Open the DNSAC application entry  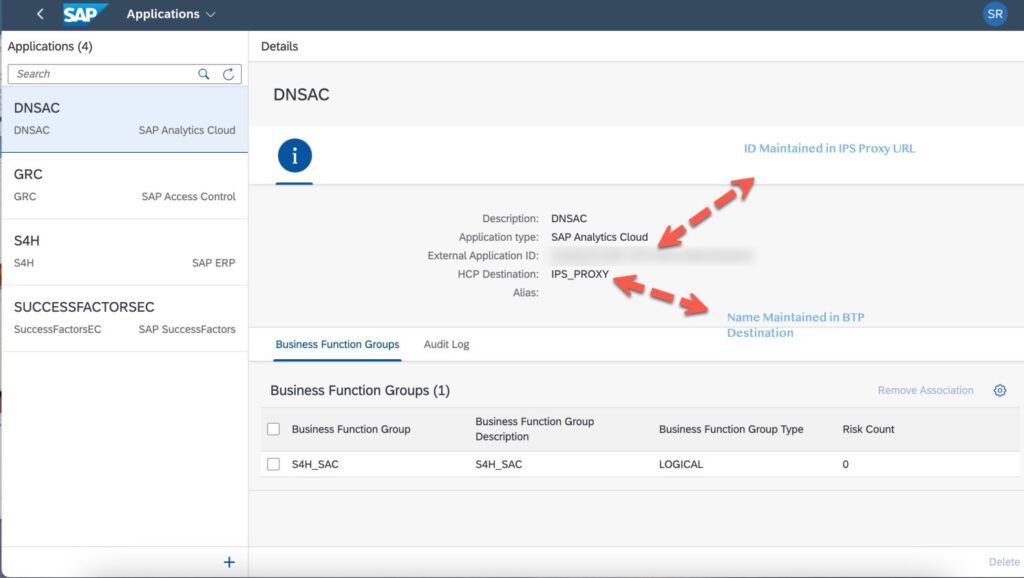[x=125, y=118]
